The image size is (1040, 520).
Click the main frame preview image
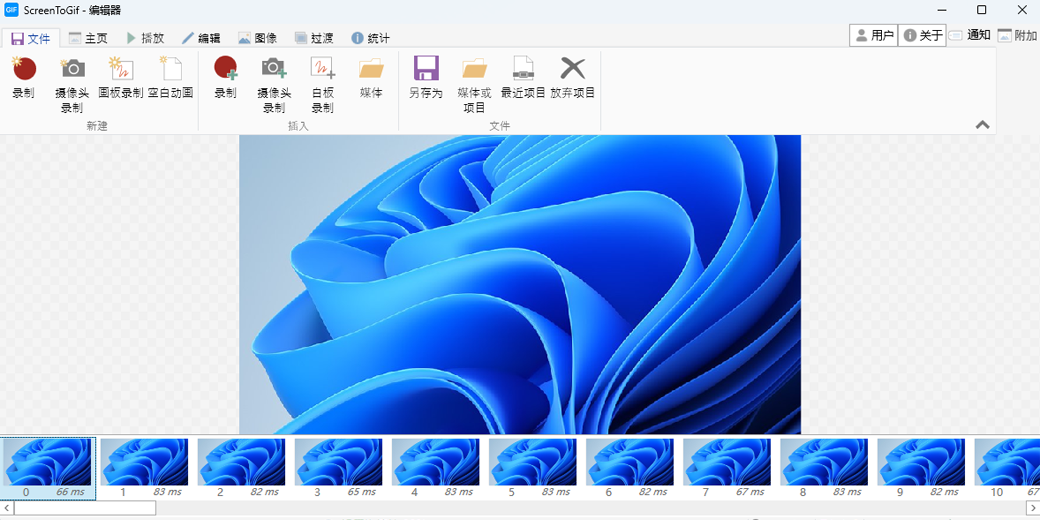(x=520, y=285)
